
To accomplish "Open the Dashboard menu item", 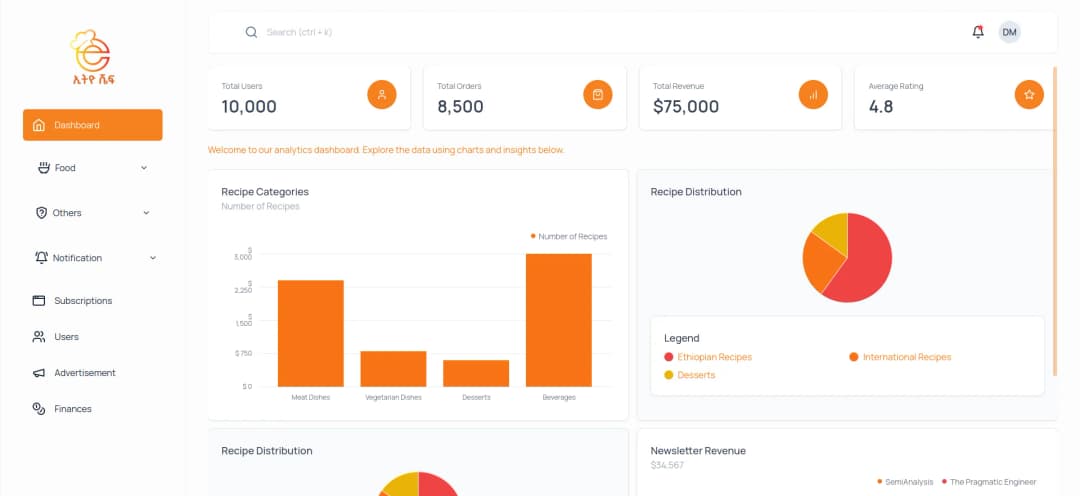I will click(92, 125).
